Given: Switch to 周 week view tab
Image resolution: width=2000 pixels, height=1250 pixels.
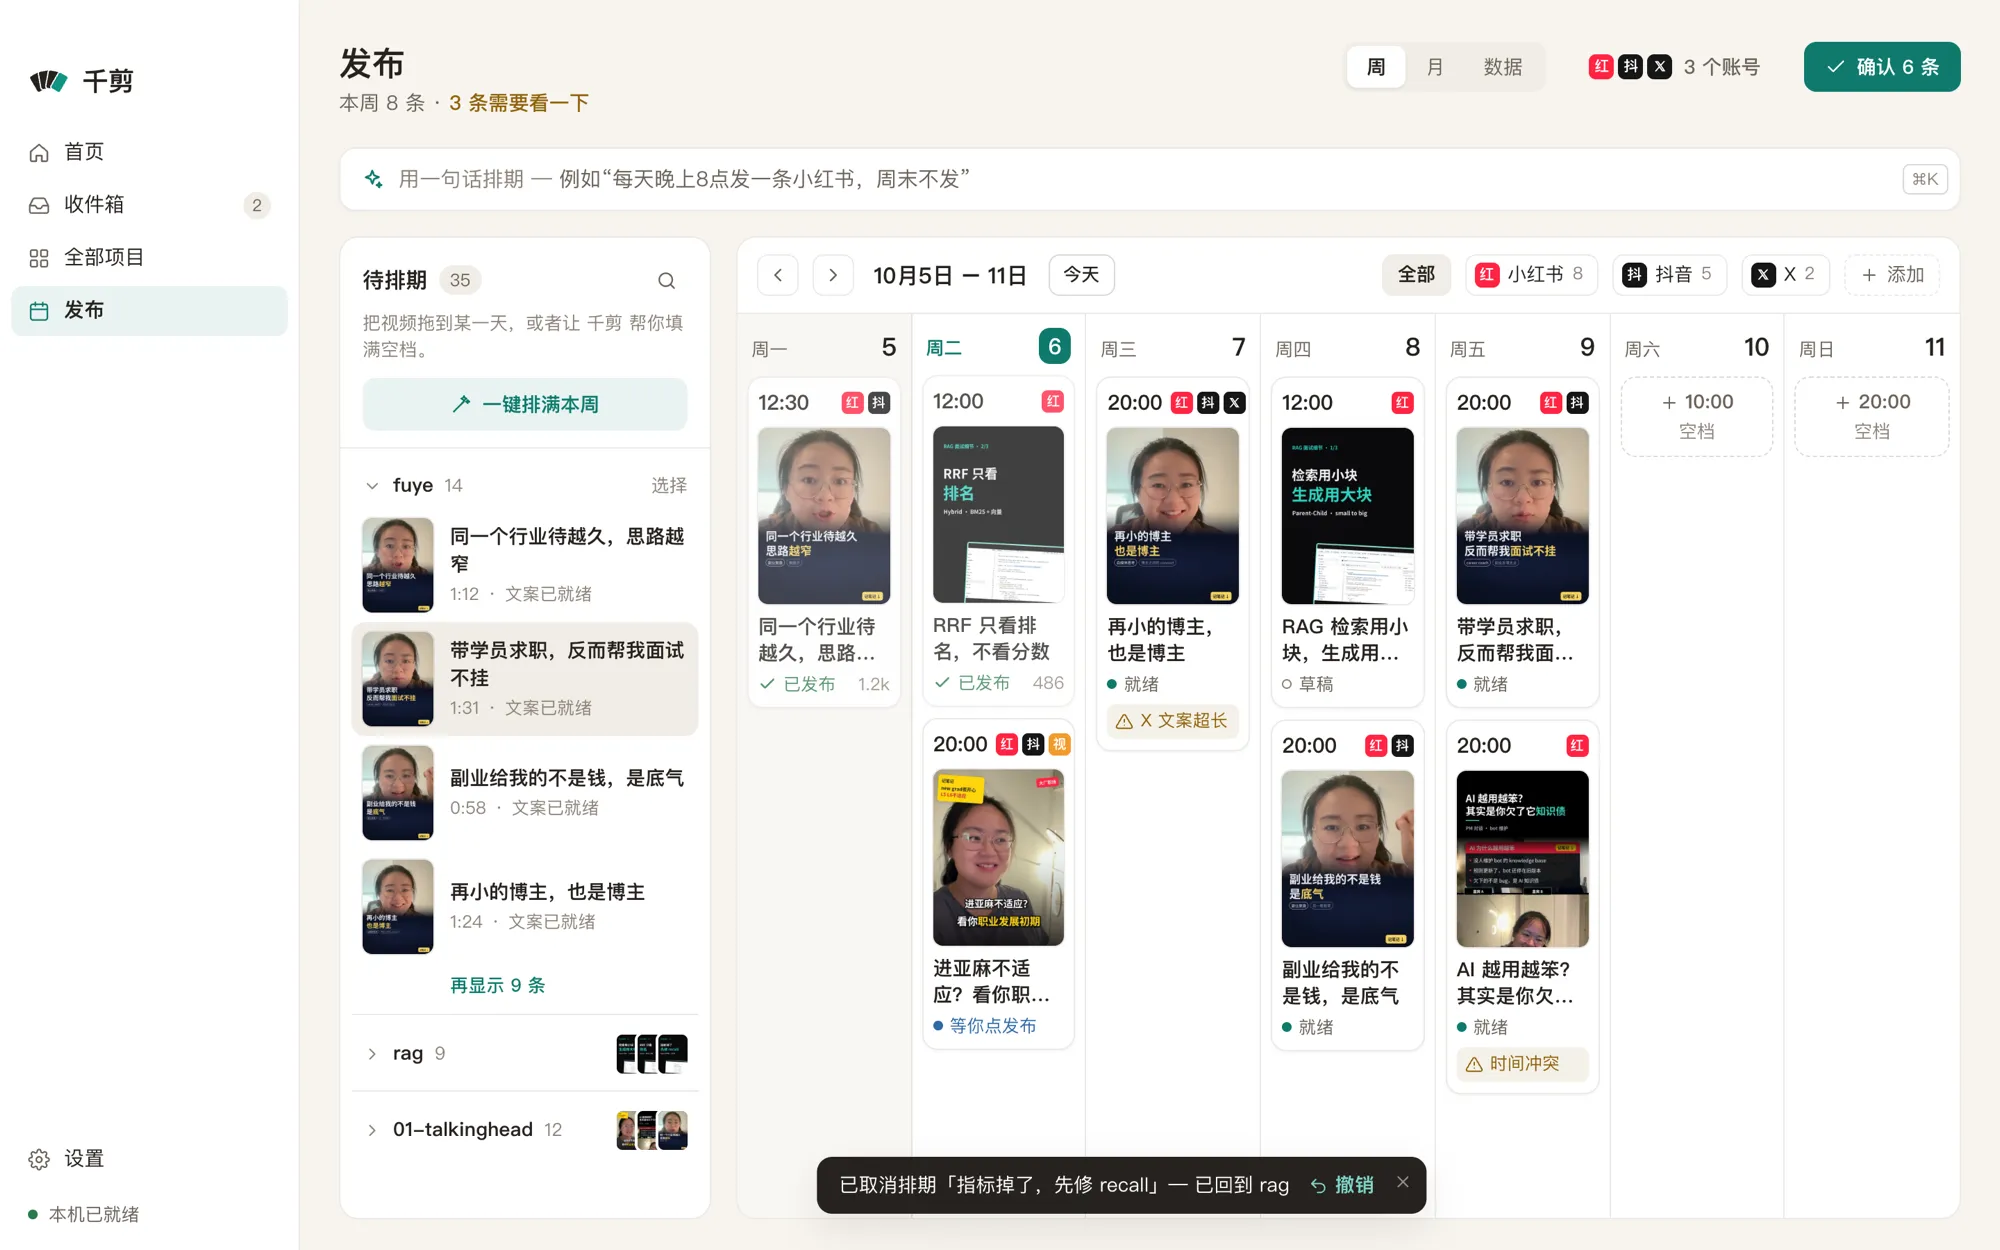Looking at the screenshot, I should click(1376, 67).
